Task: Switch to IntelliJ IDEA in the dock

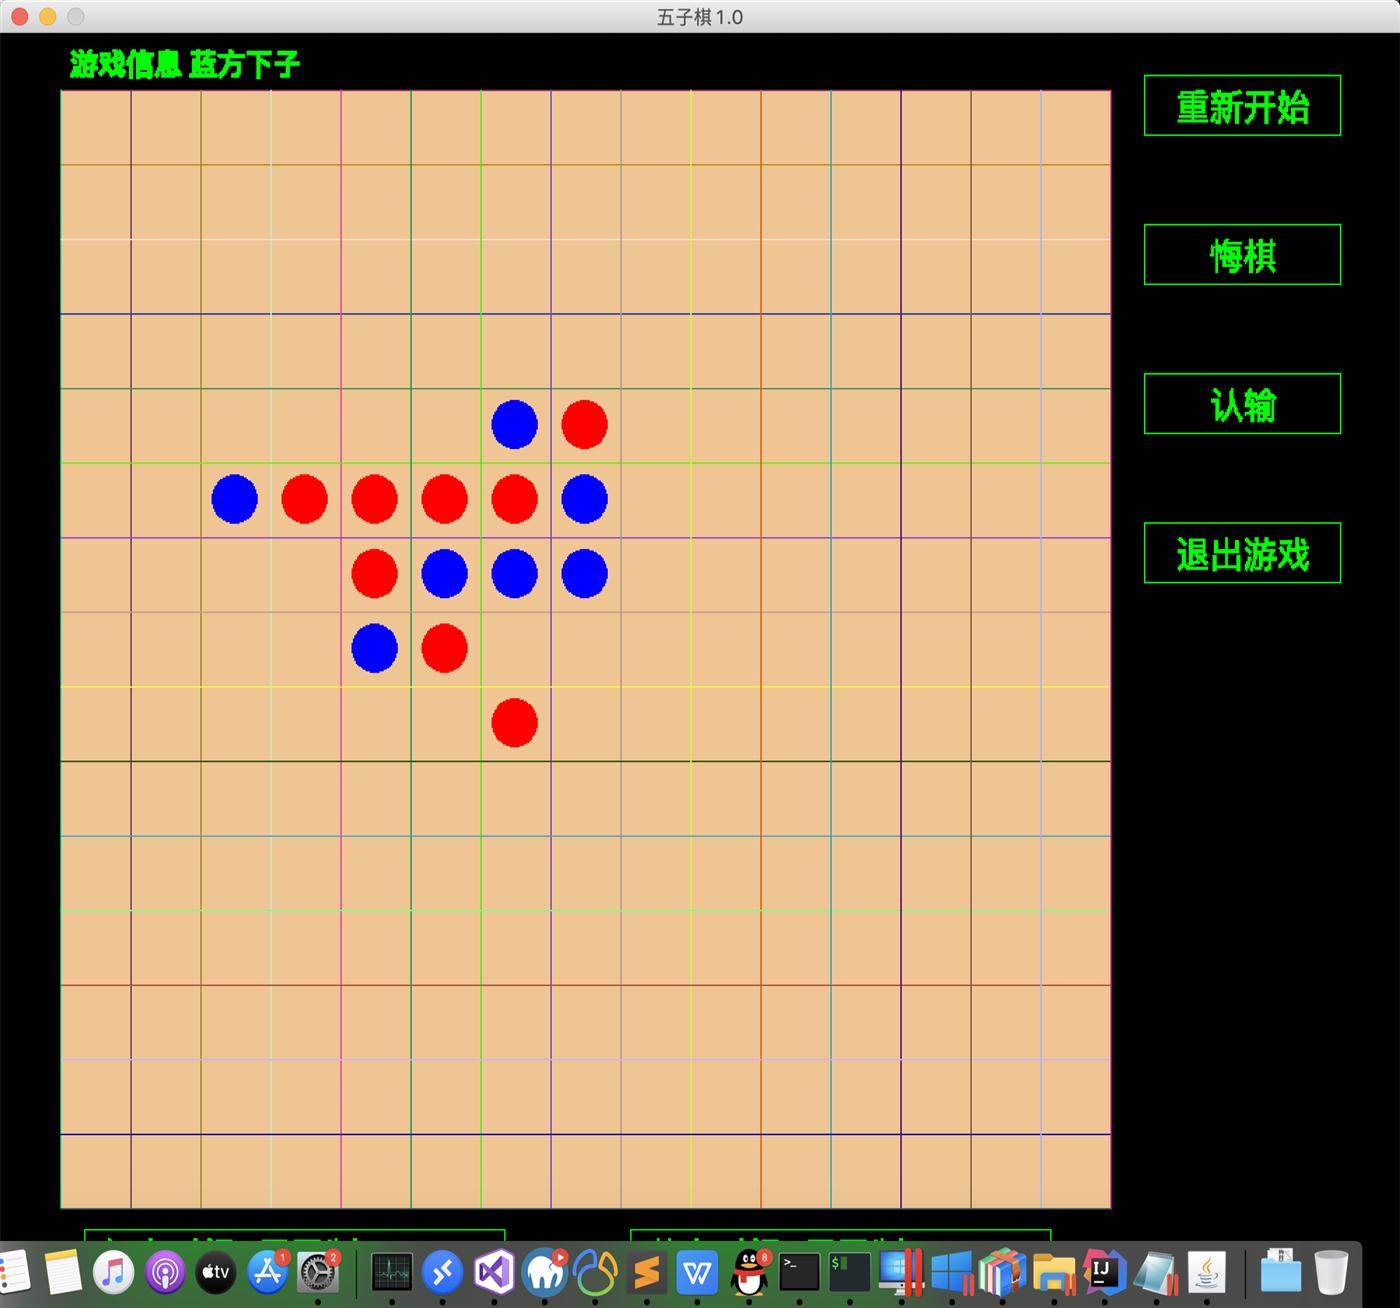Action: tap(1103, 1273)
